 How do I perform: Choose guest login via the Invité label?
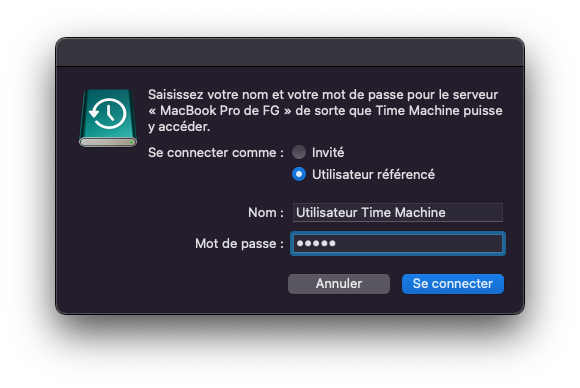[x=328, y=152]
